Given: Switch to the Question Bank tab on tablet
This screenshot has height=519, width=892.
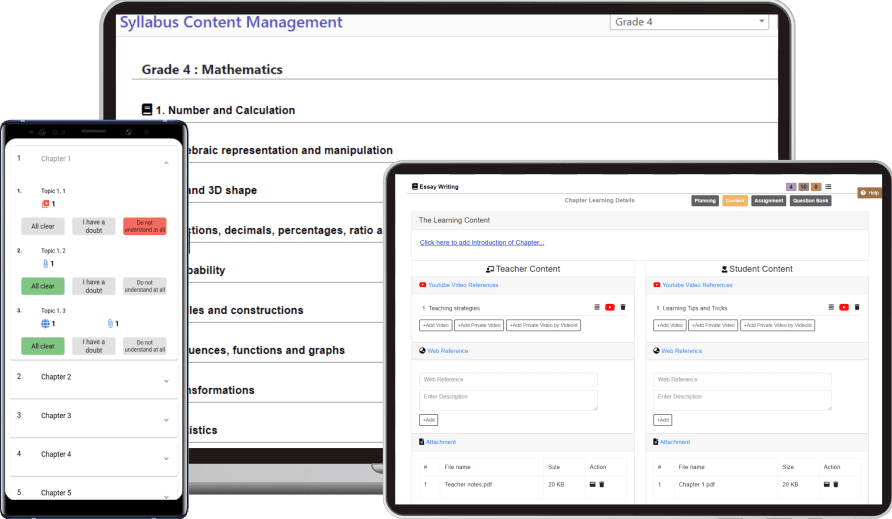Looking at the screenshot, I should [811, 200].
